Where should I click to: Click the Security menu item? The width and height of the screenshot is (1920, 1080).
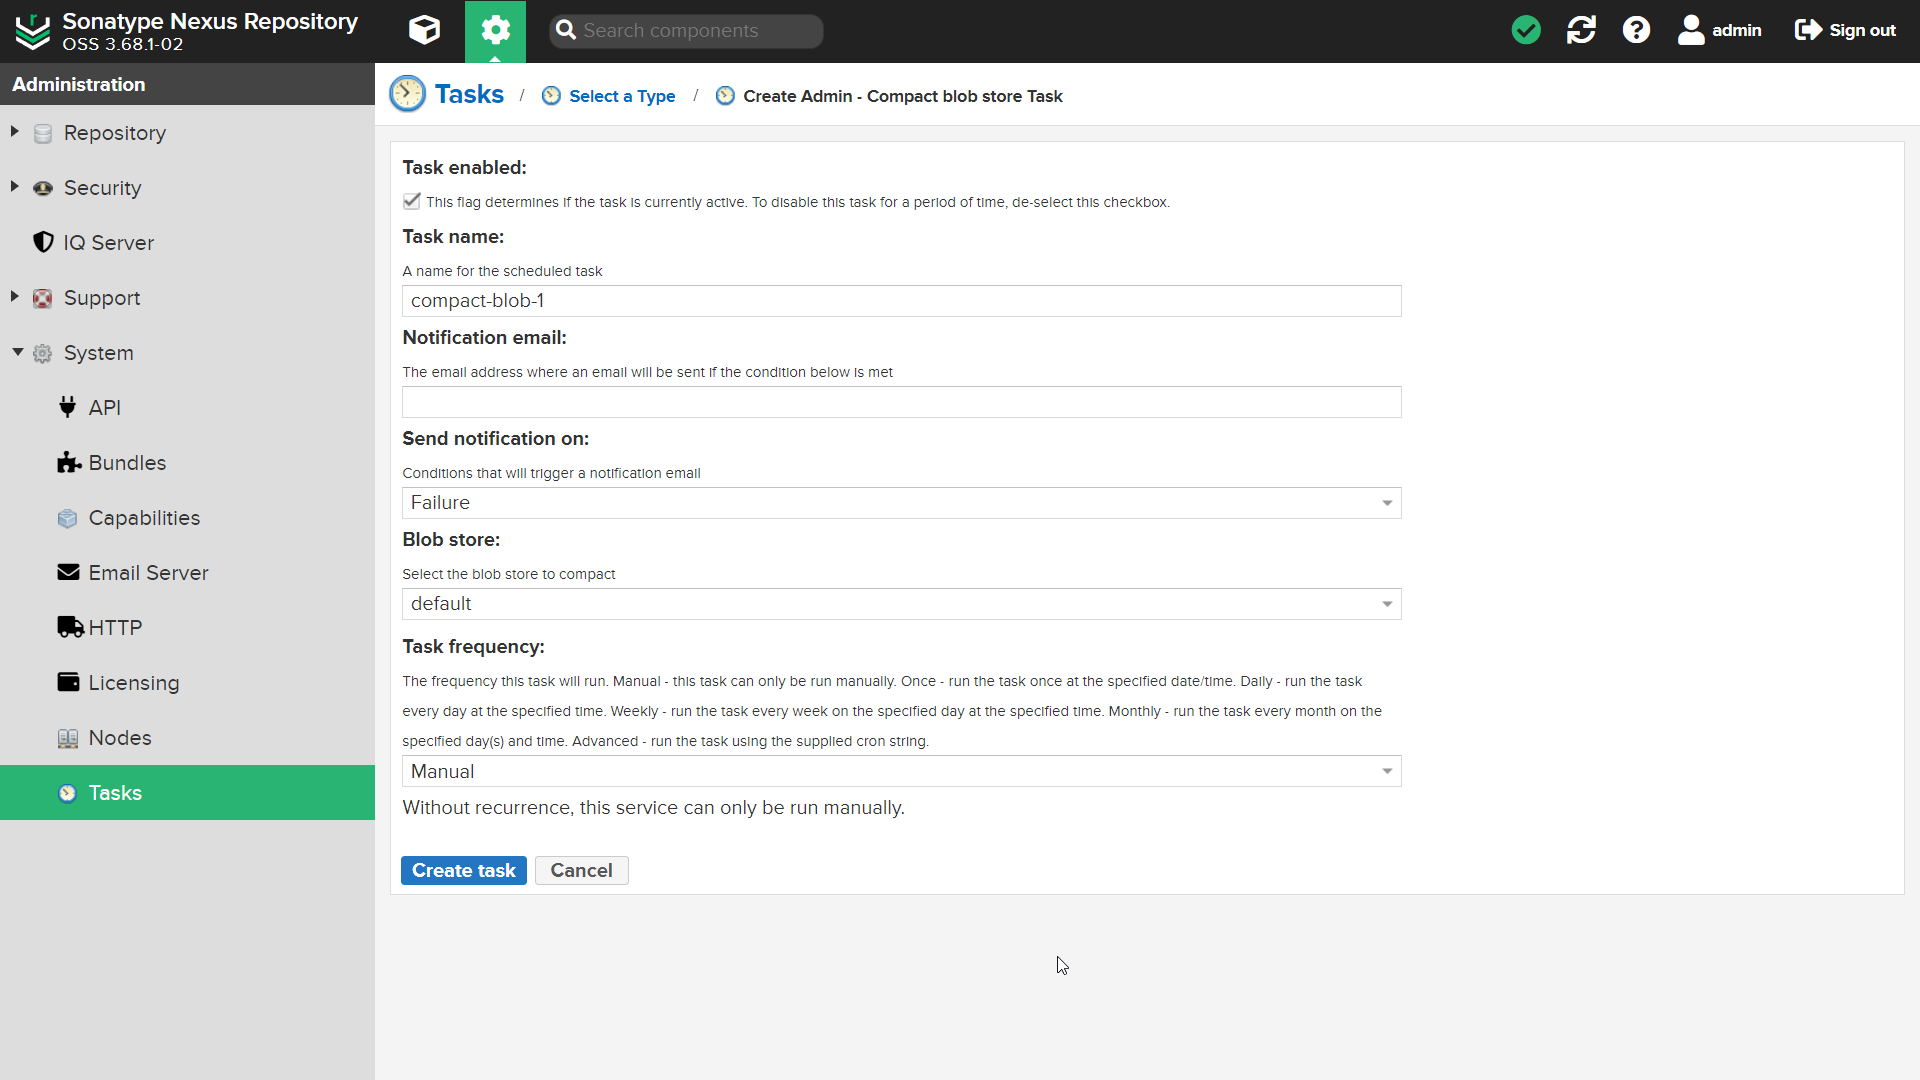pyautogui.click(x=103, y=187)
